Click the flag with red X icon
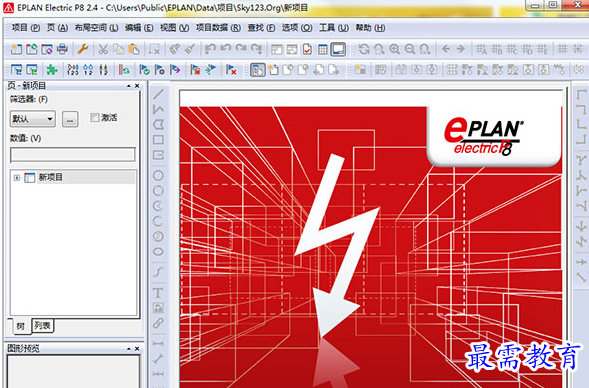The height and width of the screenshot is (388, 589). point(231,69)
